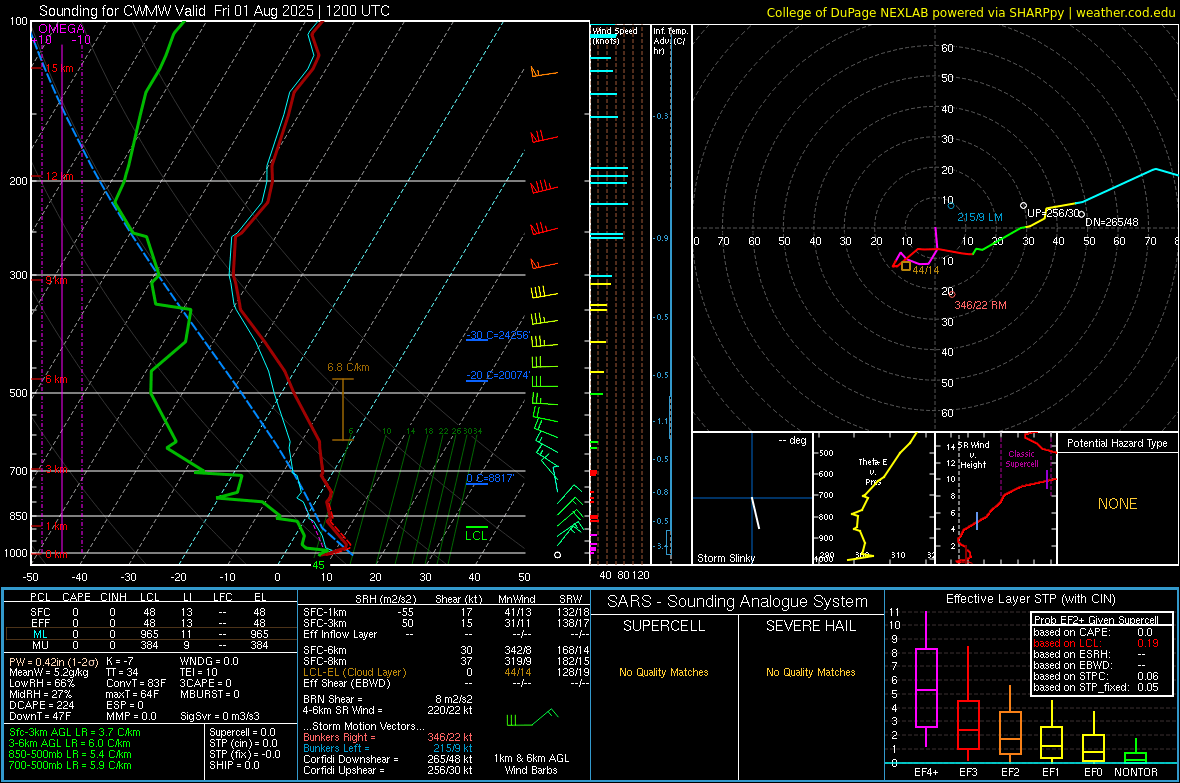The width and height of the screenshot is (1180, 783).
Task: Click the red 'based on LCL' probability row
Action: tap(1096, 643)
